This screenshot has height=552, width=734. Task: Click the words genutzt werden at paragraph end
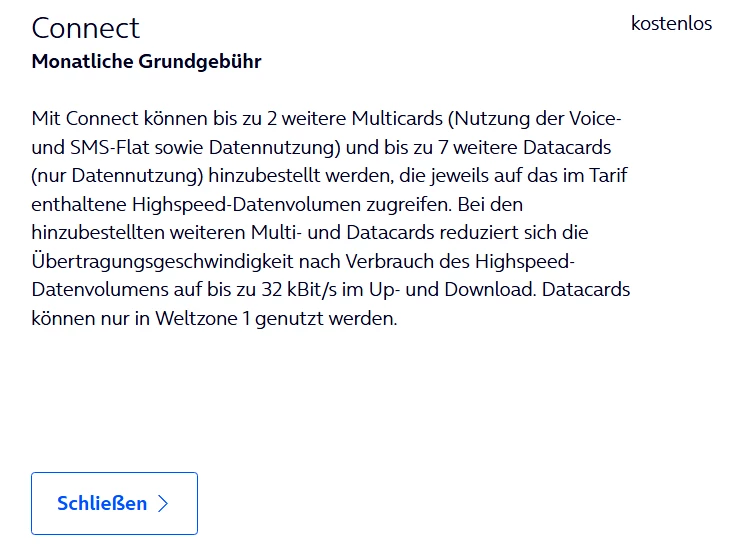(x=326, y=319)
